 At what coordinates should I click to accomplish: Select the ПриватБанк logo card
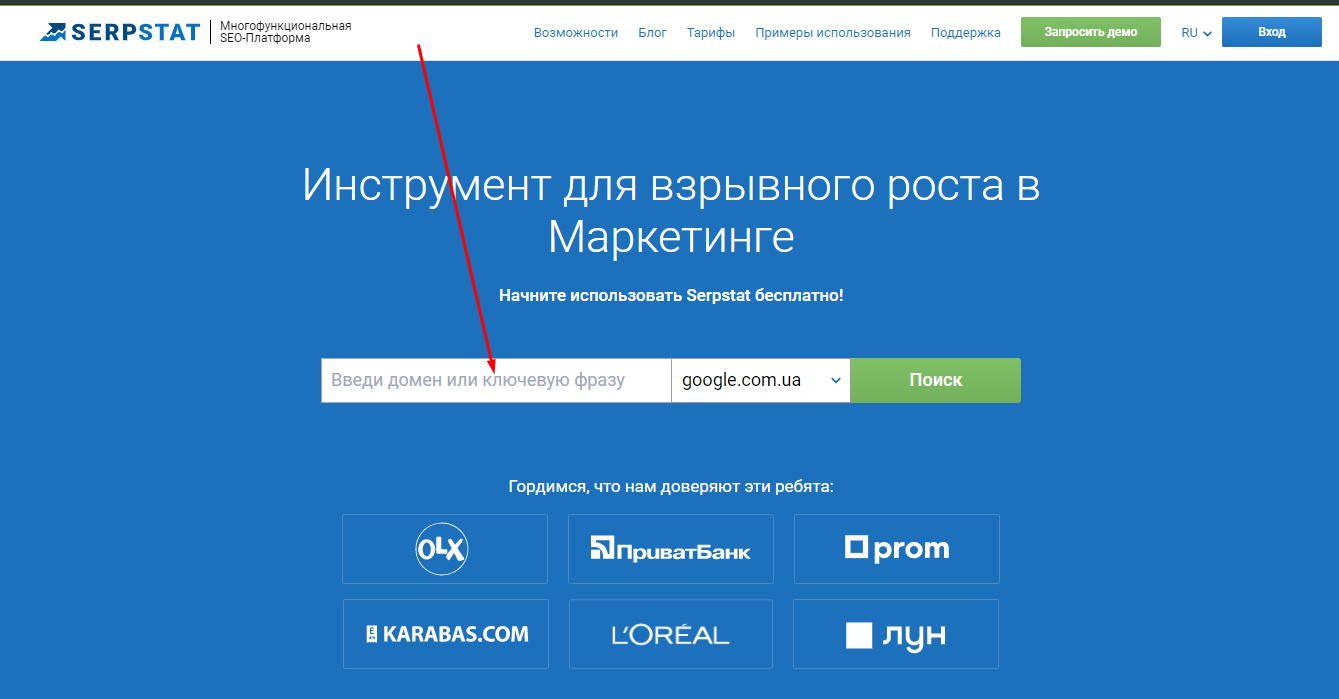pos(671,549)
